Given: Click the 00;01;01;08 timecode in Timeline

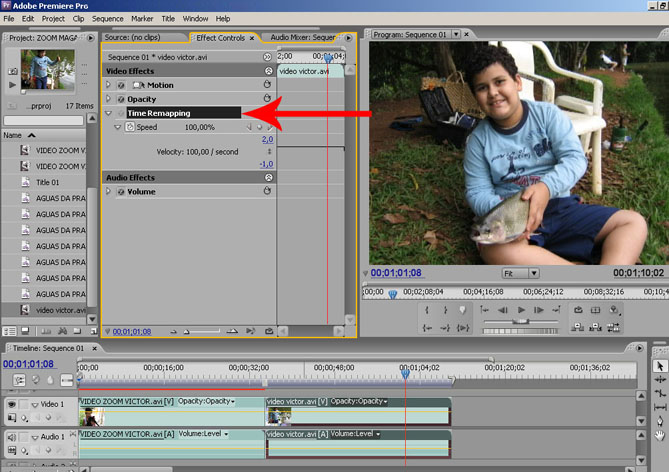Looking at the screenshot, I should (28, 364).
